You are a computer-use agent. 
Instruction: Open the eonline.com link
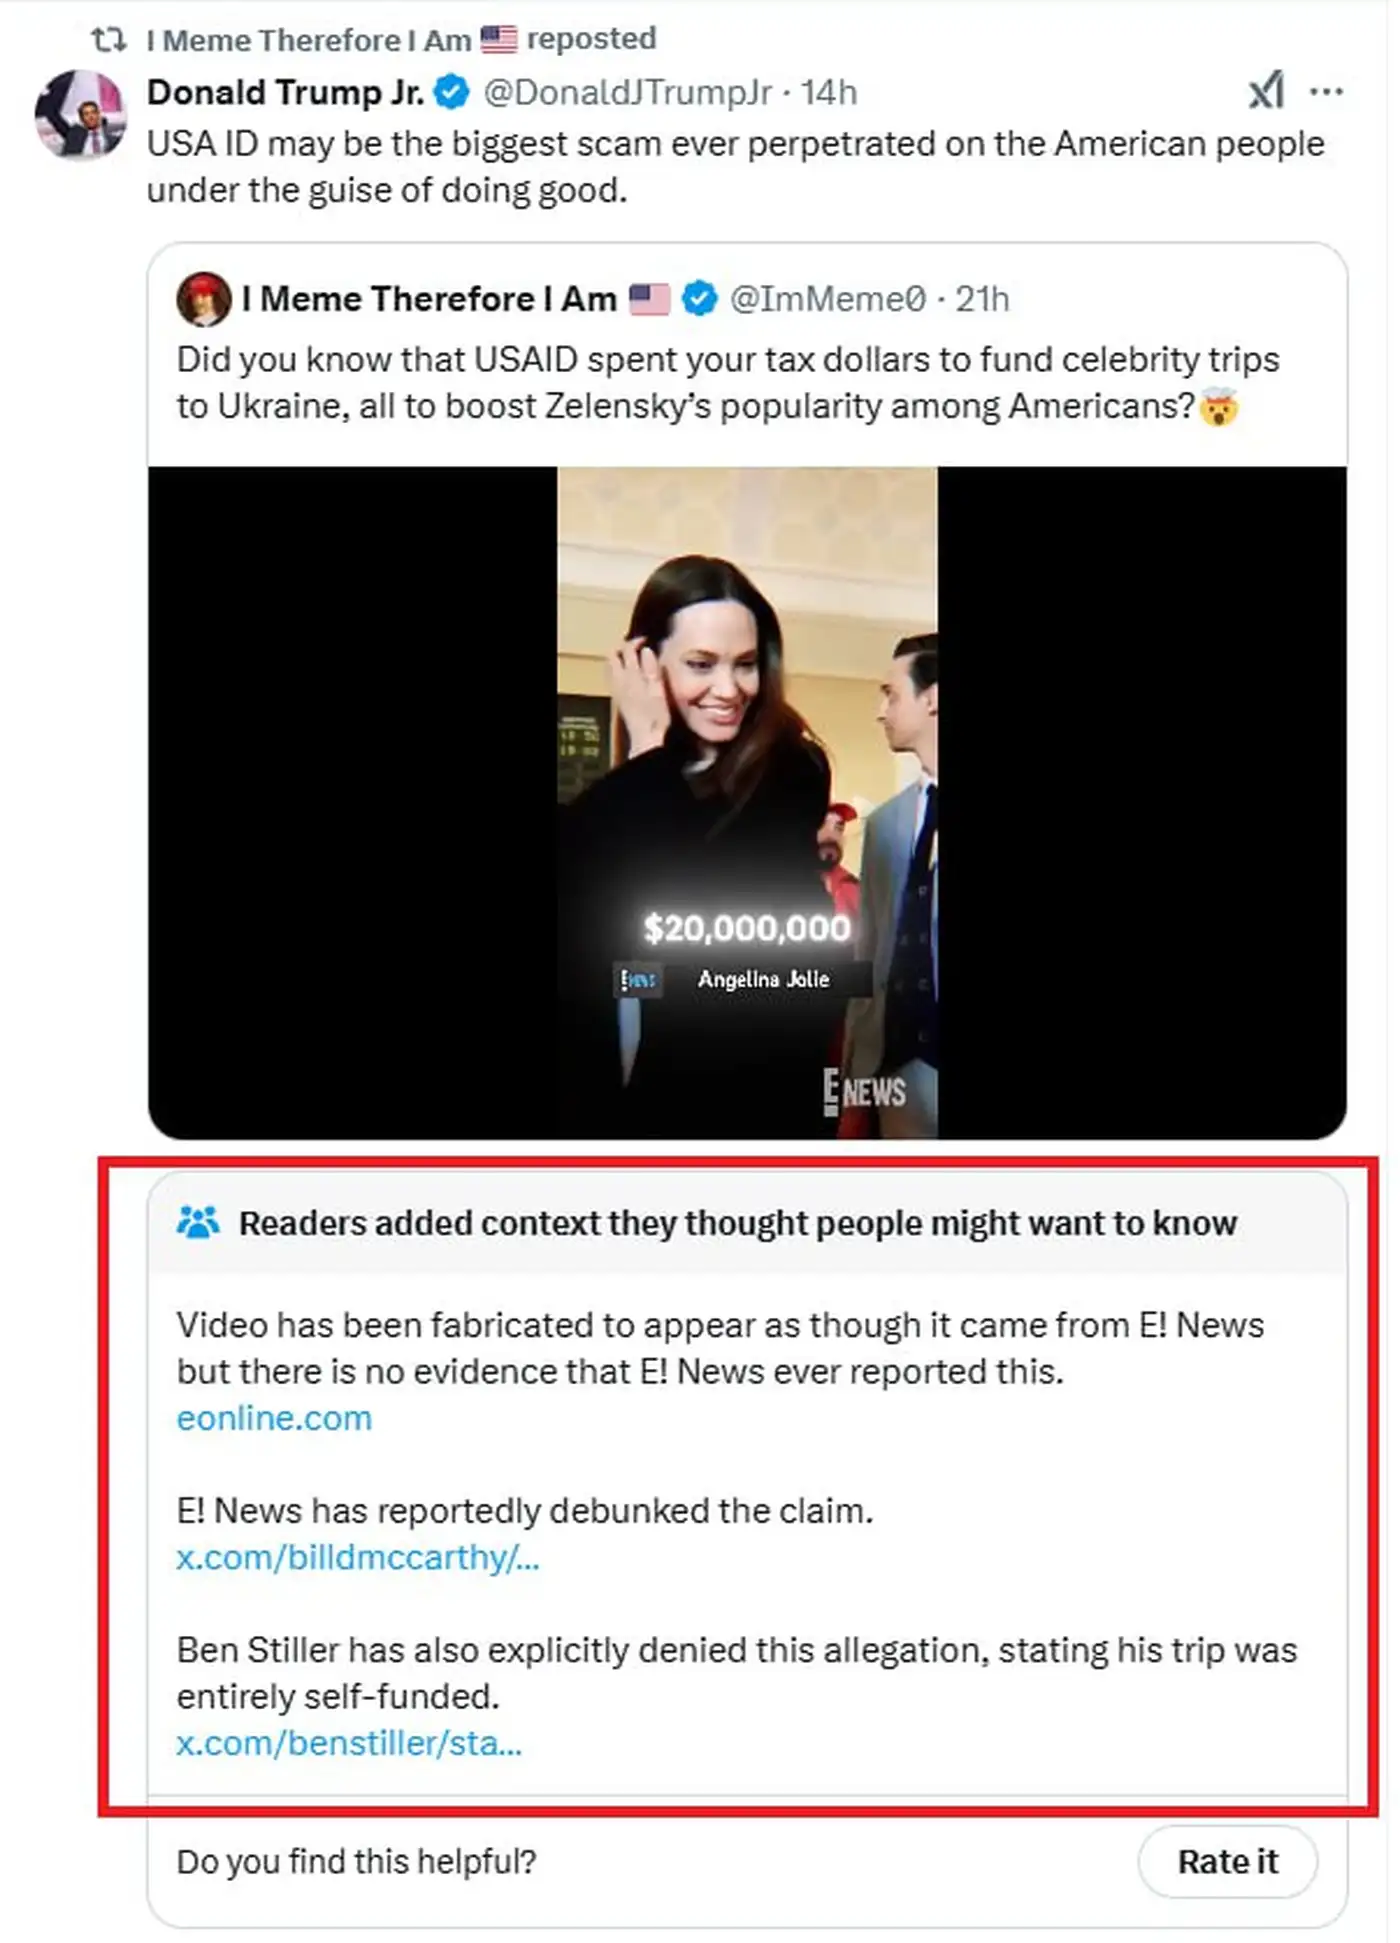pyautogui.click(x=274, y=1418)
